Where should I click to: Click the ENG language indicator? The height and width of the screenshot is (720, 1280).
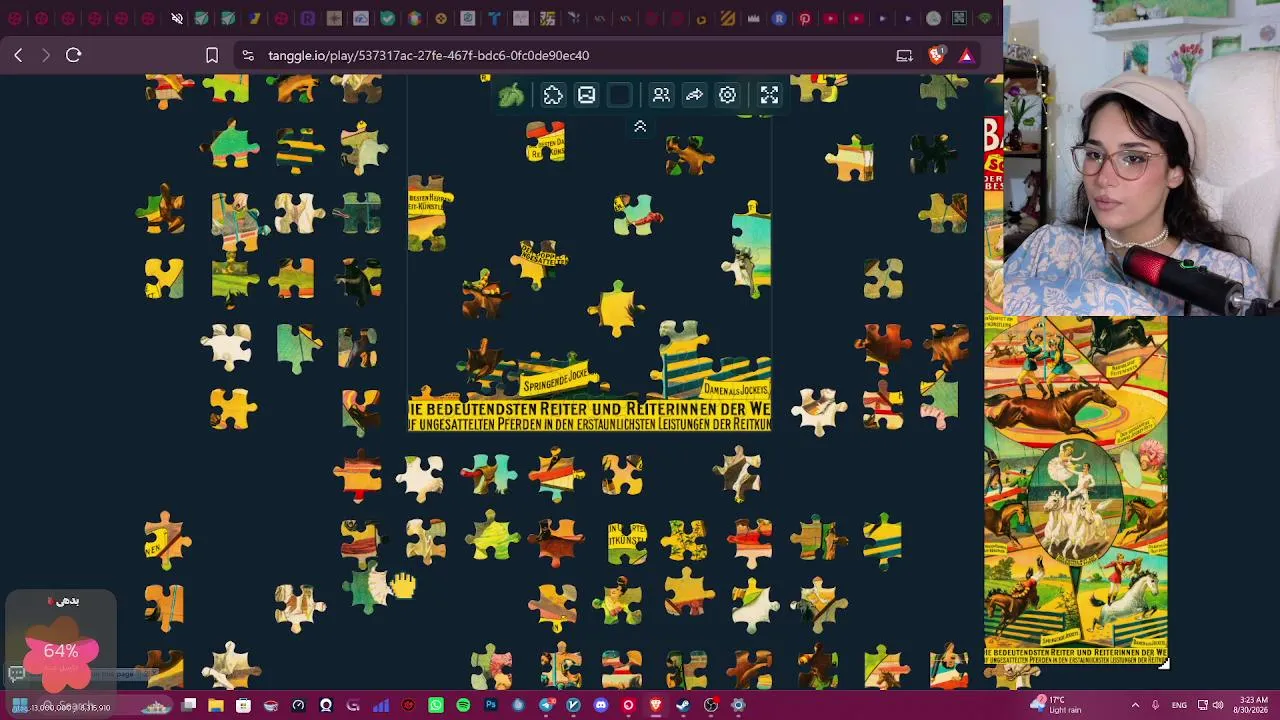coord(1179,705)
